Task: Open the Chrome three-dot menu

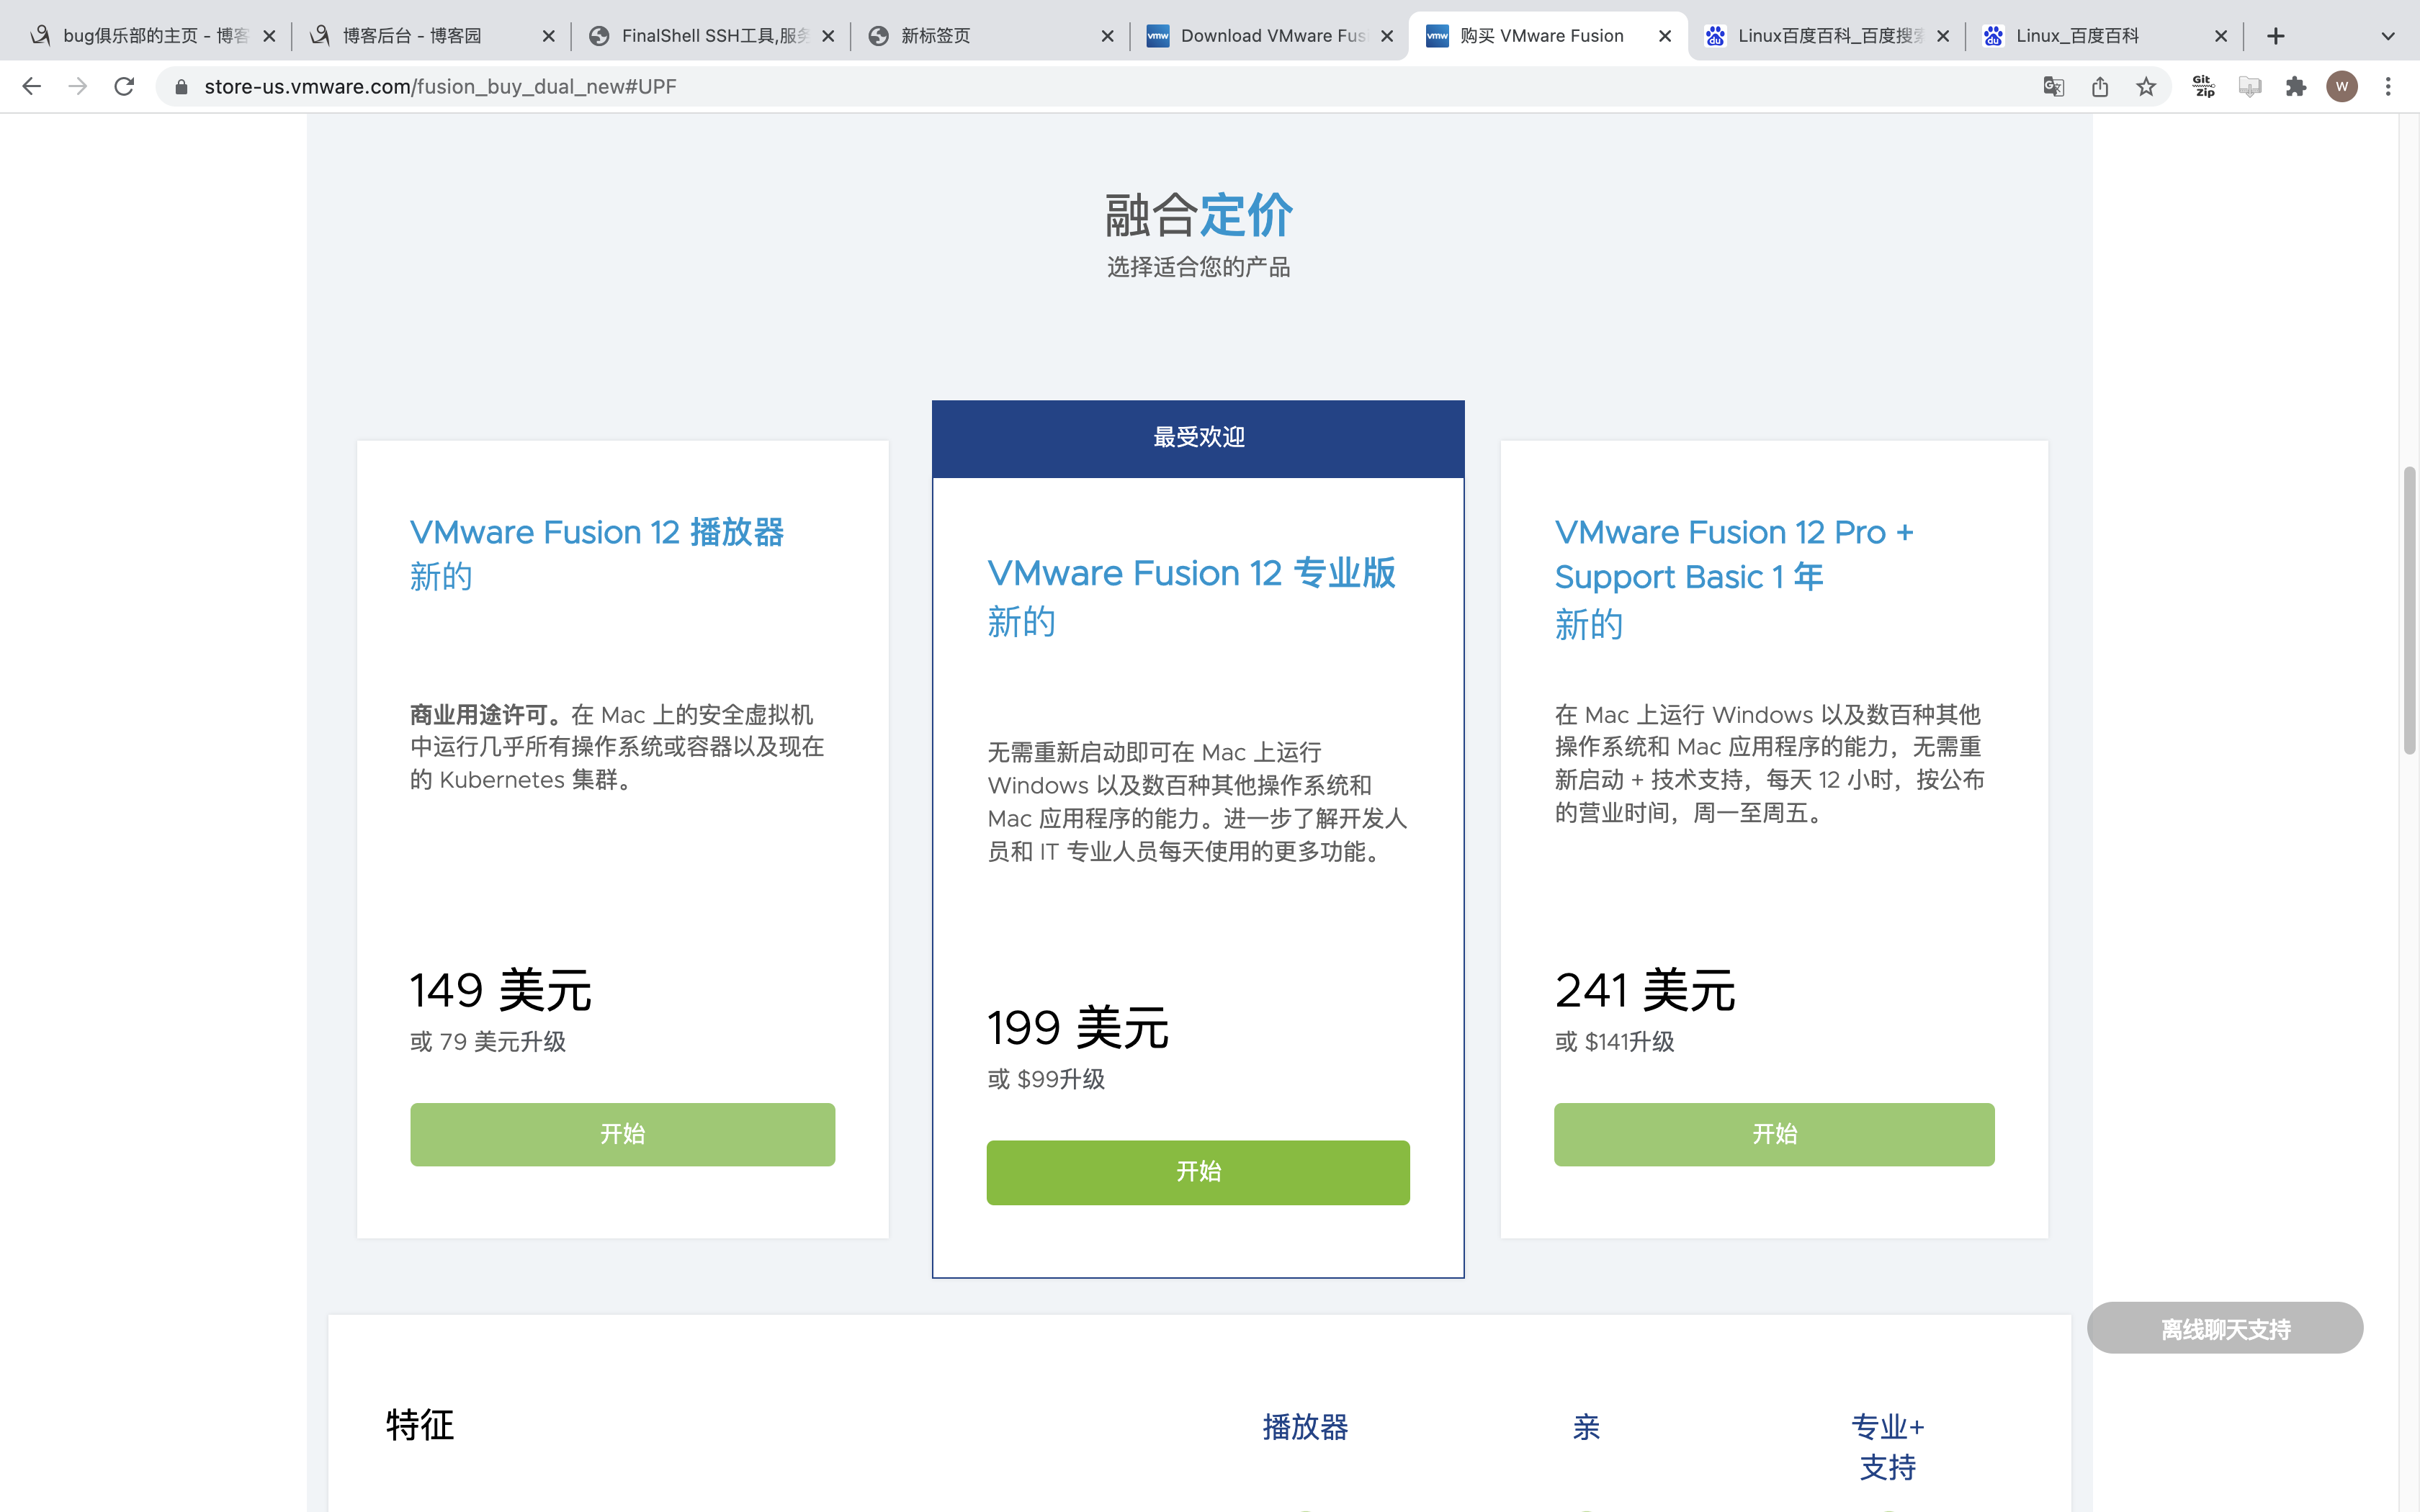Action: click(x=2388, y=87)
